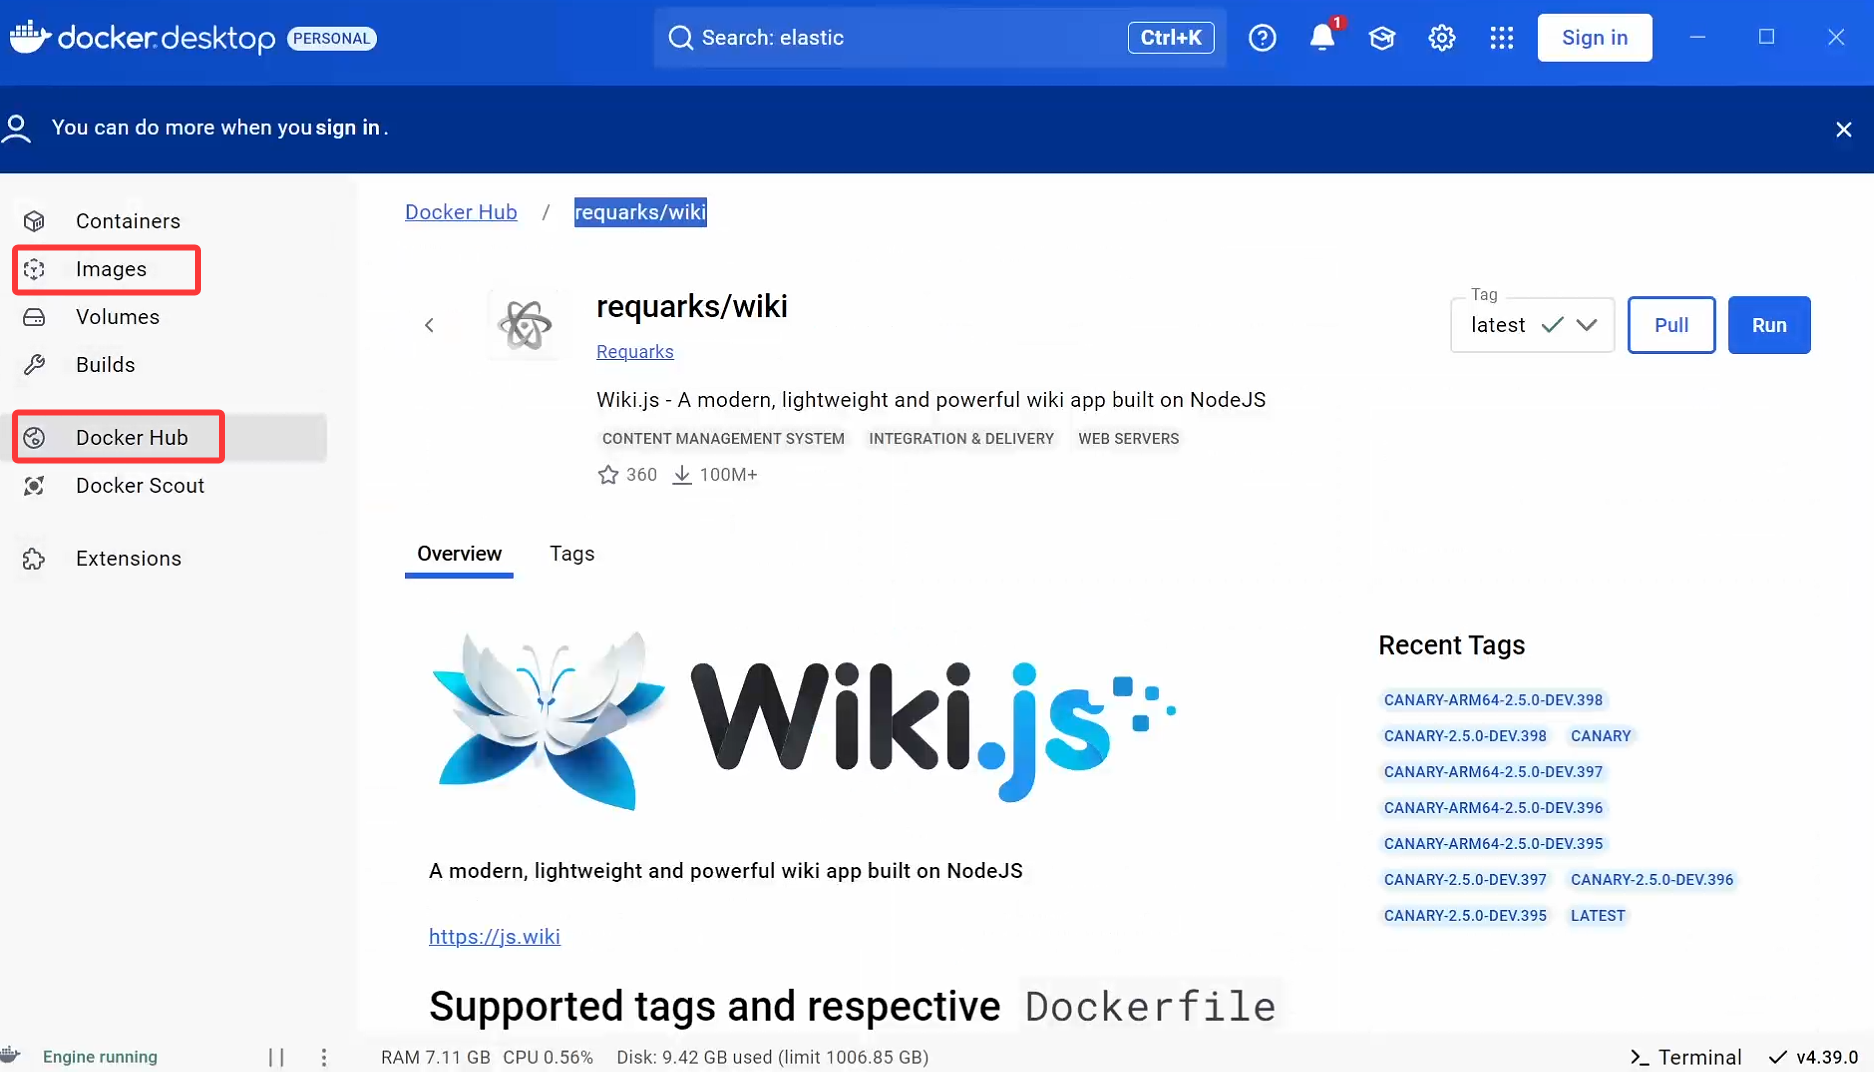Click the Run button
The image size is (1874, 1072).
click(1769, 325)
